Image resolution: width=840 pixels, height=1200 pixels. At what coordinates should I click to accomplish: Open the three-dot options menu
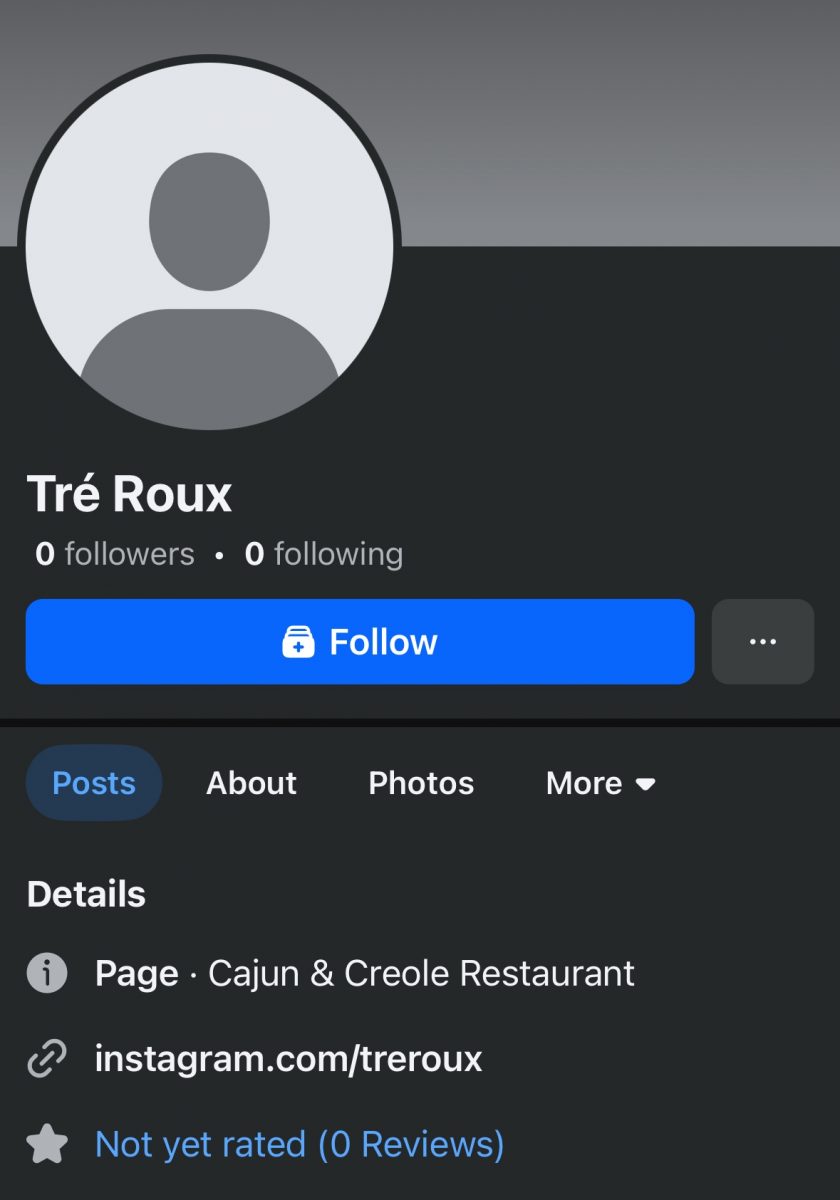click(763, 642)
